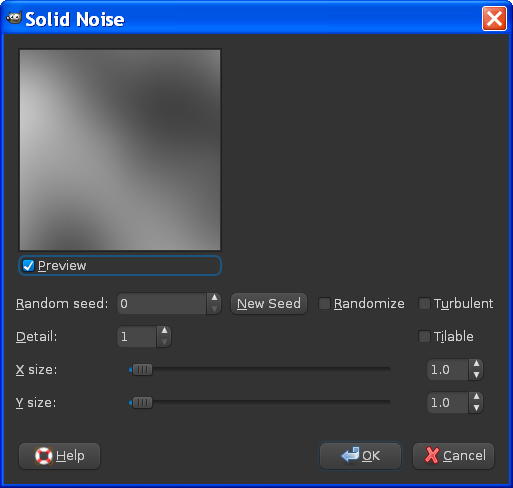The width and height of the screenshot is (513, 488).
Task: Decrease X size with down arrow
Action: pyautogui.click(x=476, y=375)
